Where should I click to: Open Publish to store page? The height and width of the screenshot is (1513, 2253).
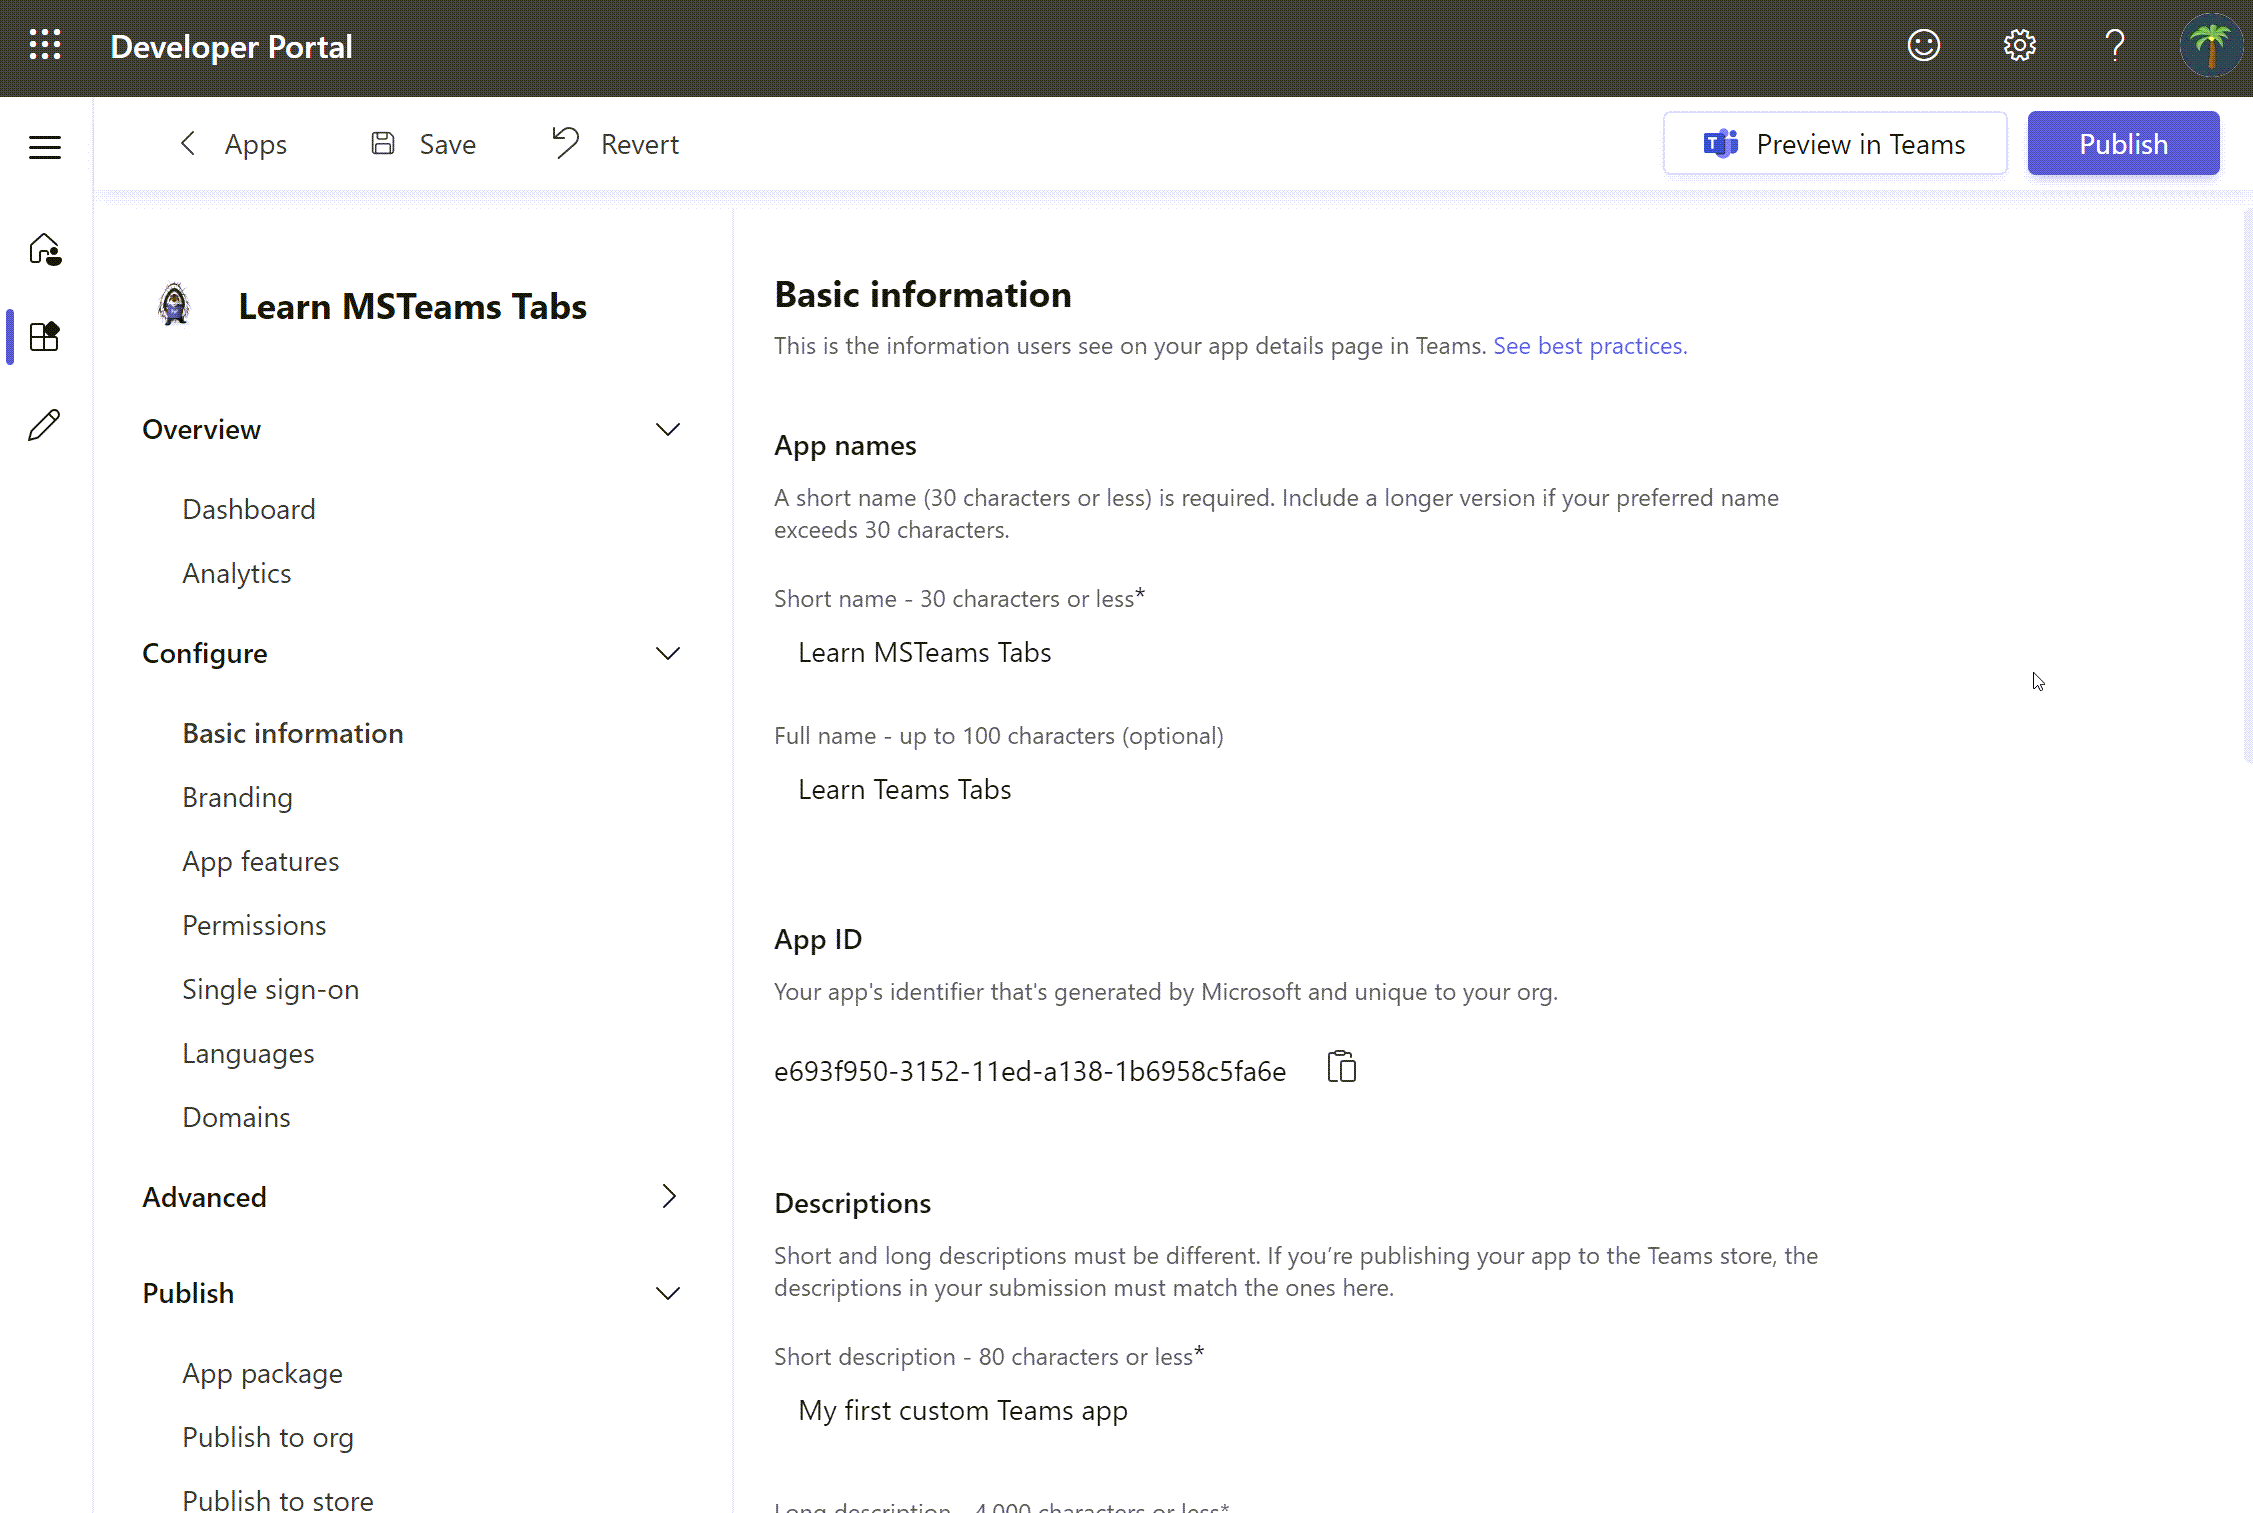[277, 1500]
